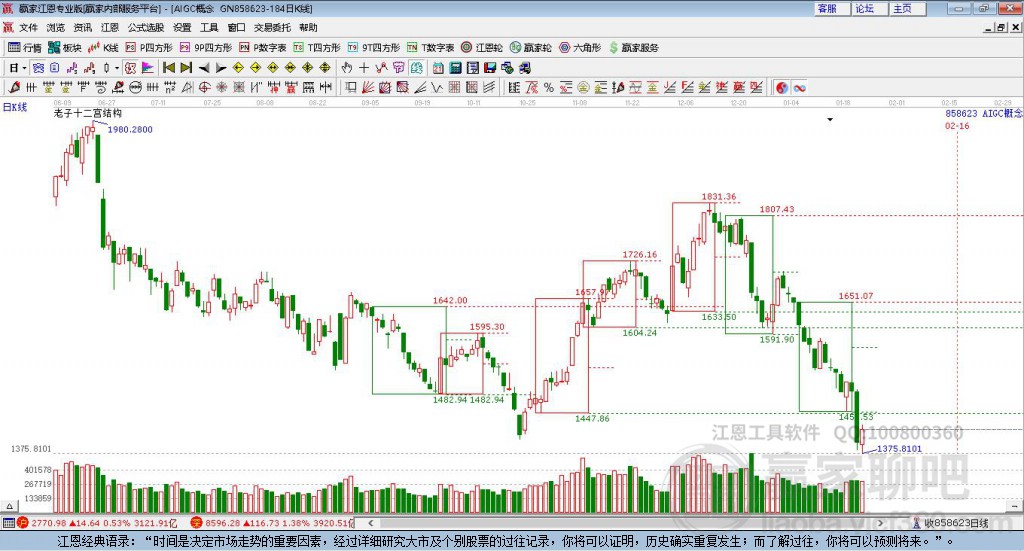Jump to first bar with green skip-back arrow
Screen dimensions: 1024x551
point(168,68)
